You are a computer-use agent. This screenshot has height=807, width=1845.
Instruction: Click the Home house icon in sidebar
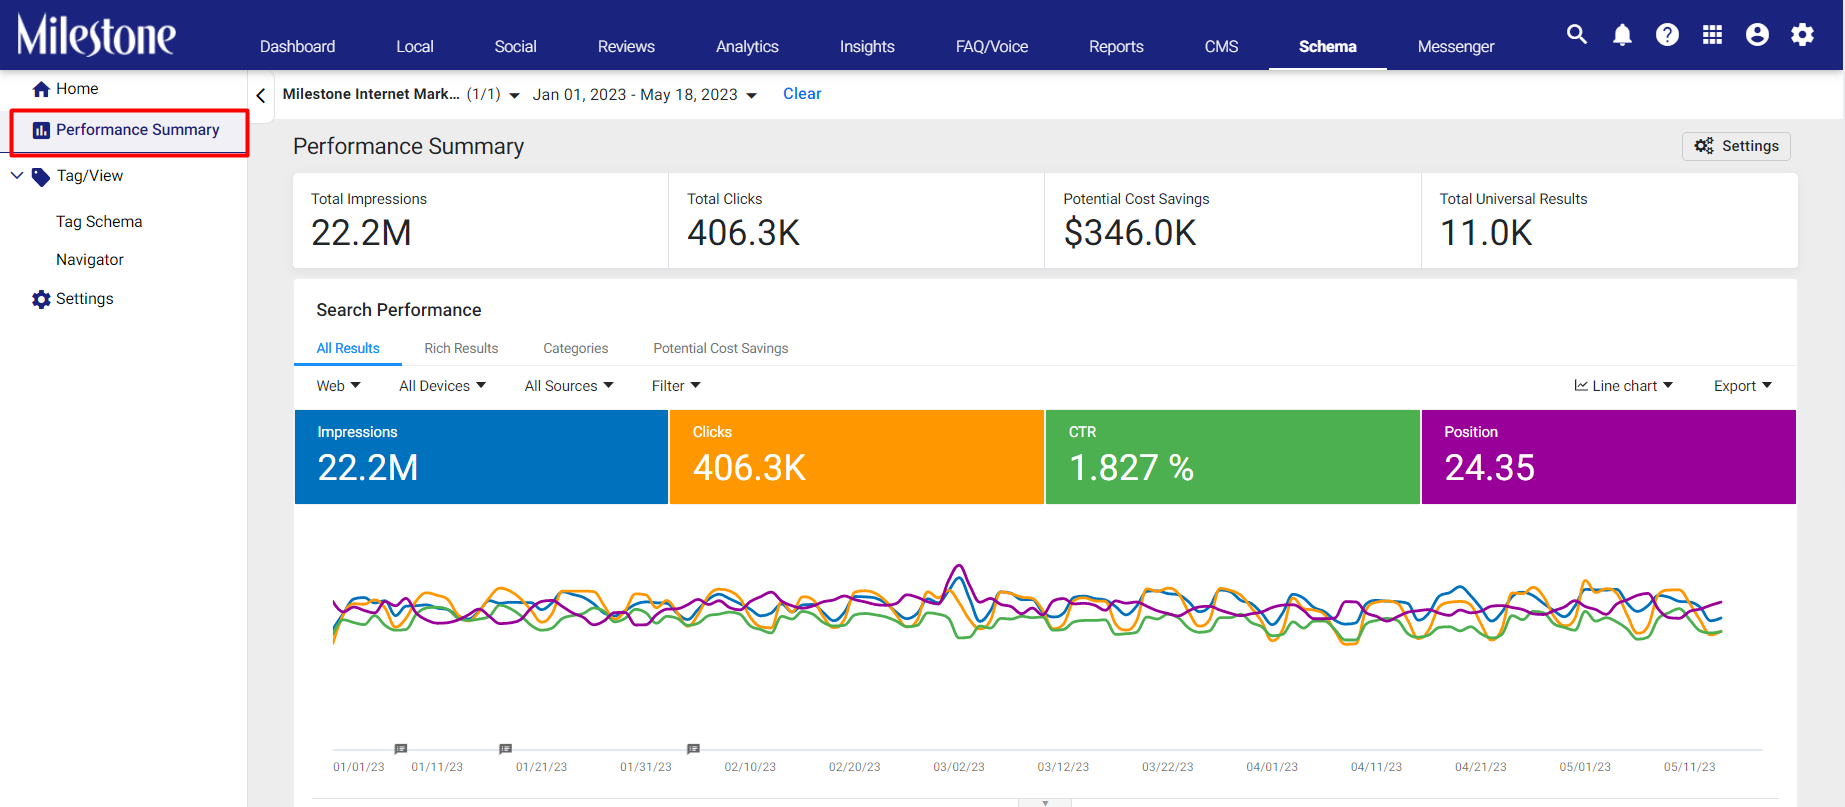[41, 89]
